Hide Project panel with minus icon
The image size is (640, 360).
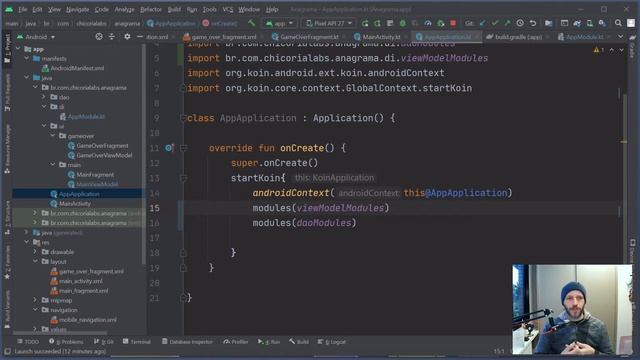pos(140,37)
